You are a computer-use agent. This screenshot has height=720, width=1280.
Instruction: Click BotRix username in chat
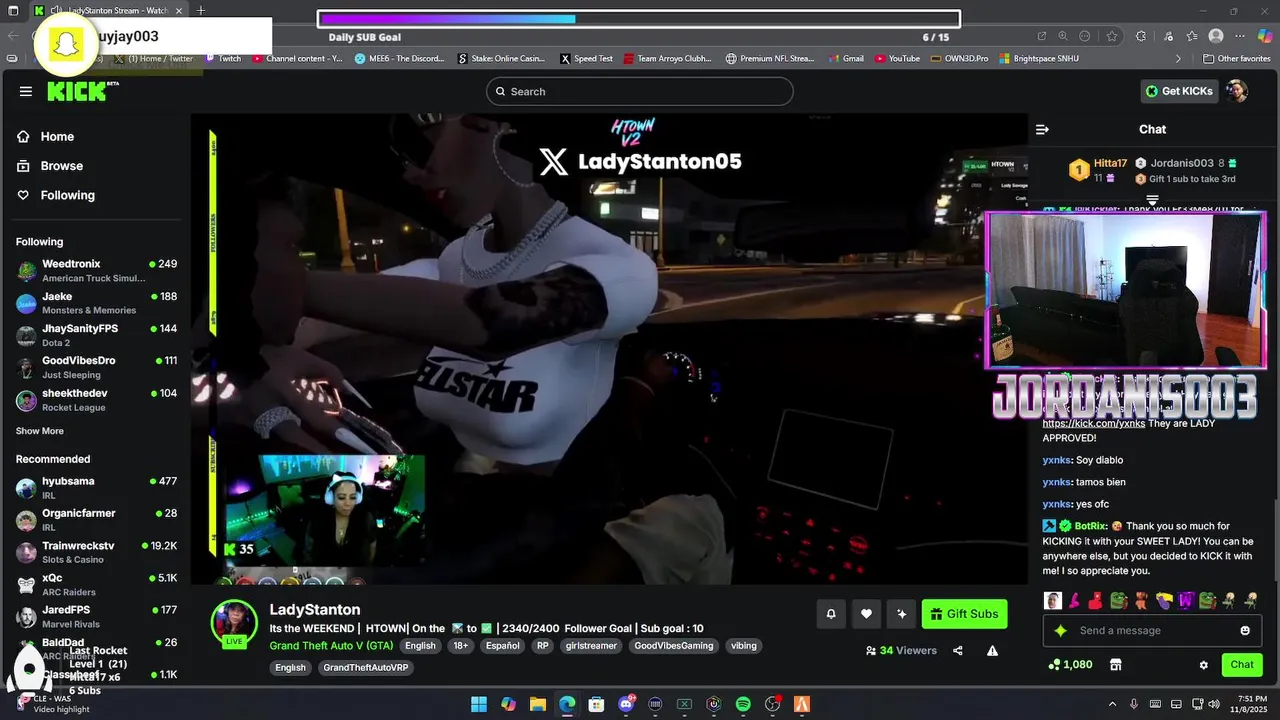pos(1091,526)
